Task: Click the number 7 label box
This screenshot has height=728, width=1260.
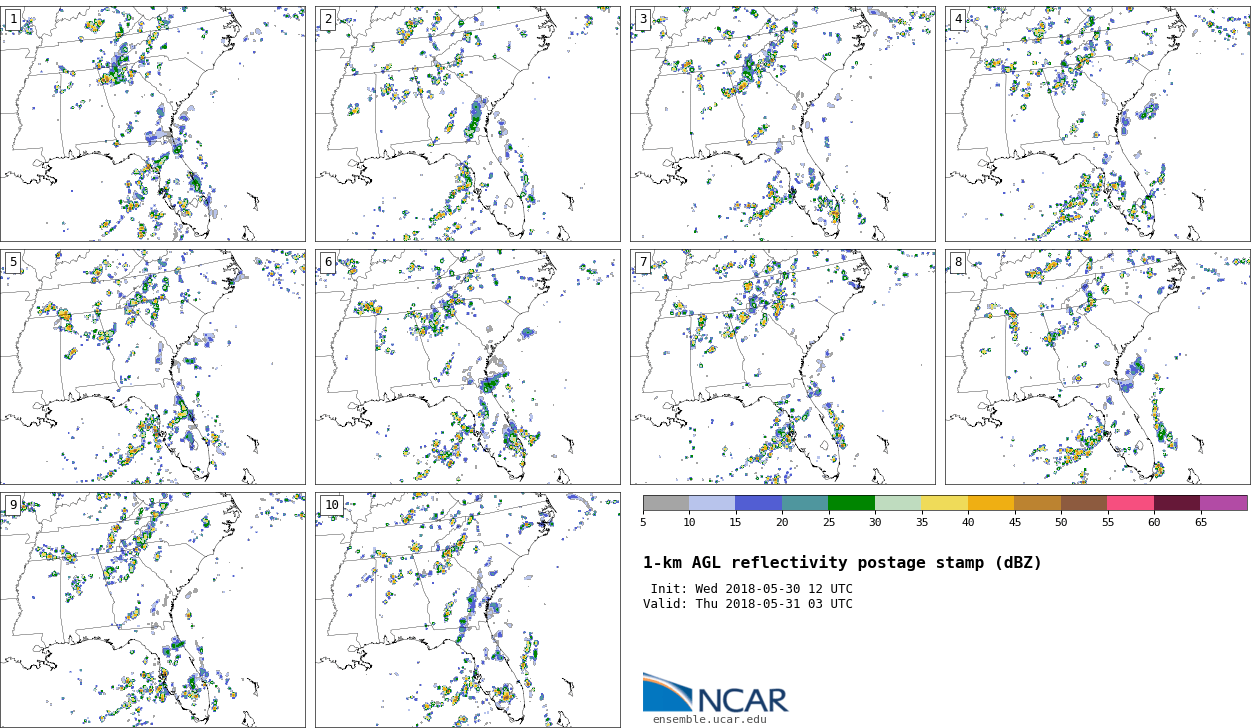Action: (643, 262)
